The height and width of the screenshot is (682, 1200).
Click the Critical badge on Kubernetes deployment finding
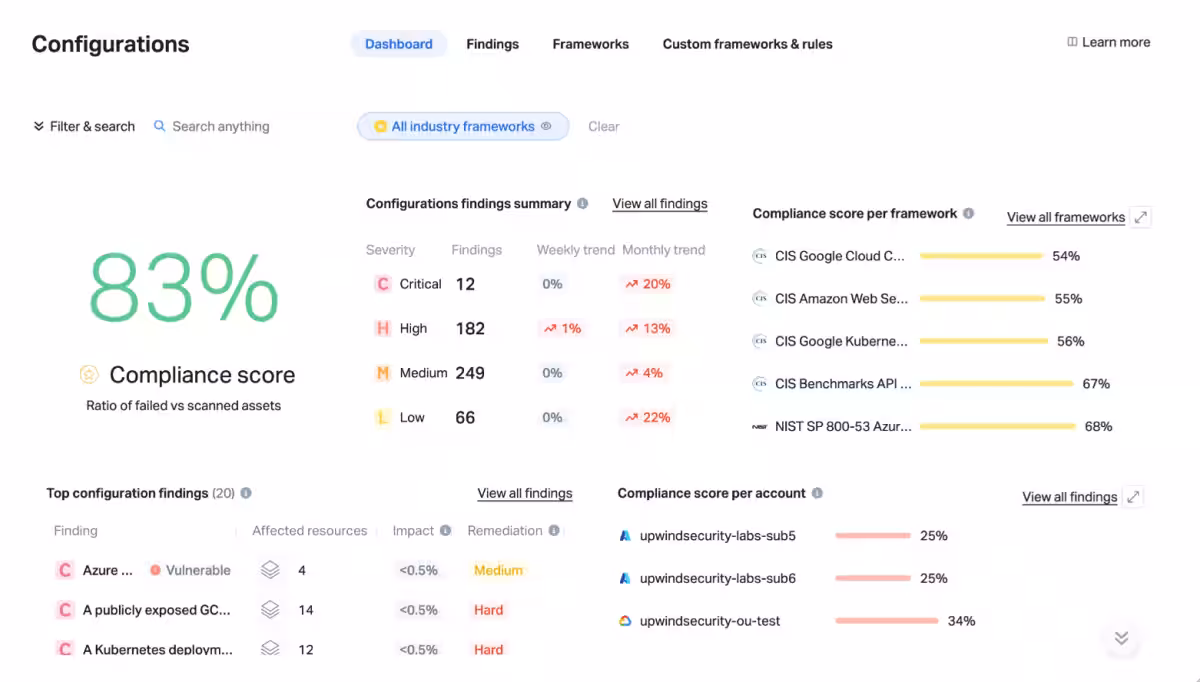point(65,649)
